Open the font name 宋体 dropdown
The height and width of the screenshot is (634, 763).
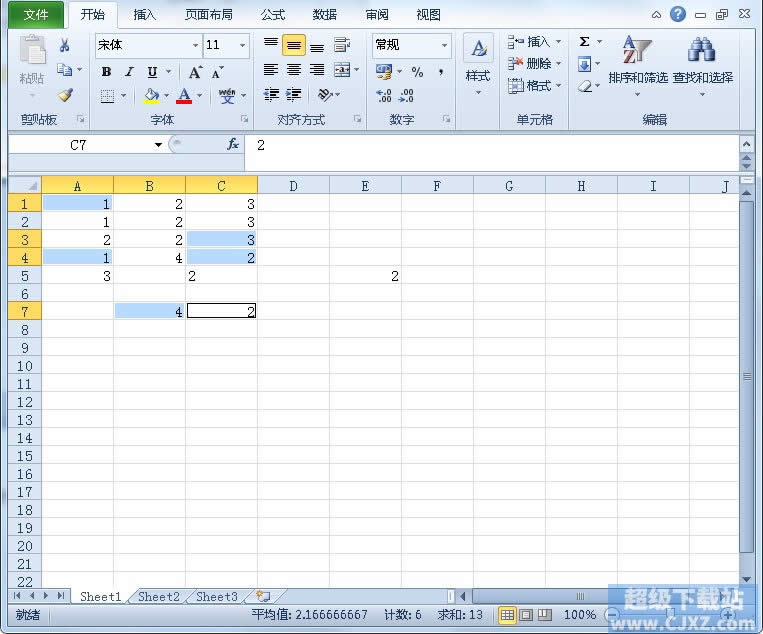click(x=195, y=45)
